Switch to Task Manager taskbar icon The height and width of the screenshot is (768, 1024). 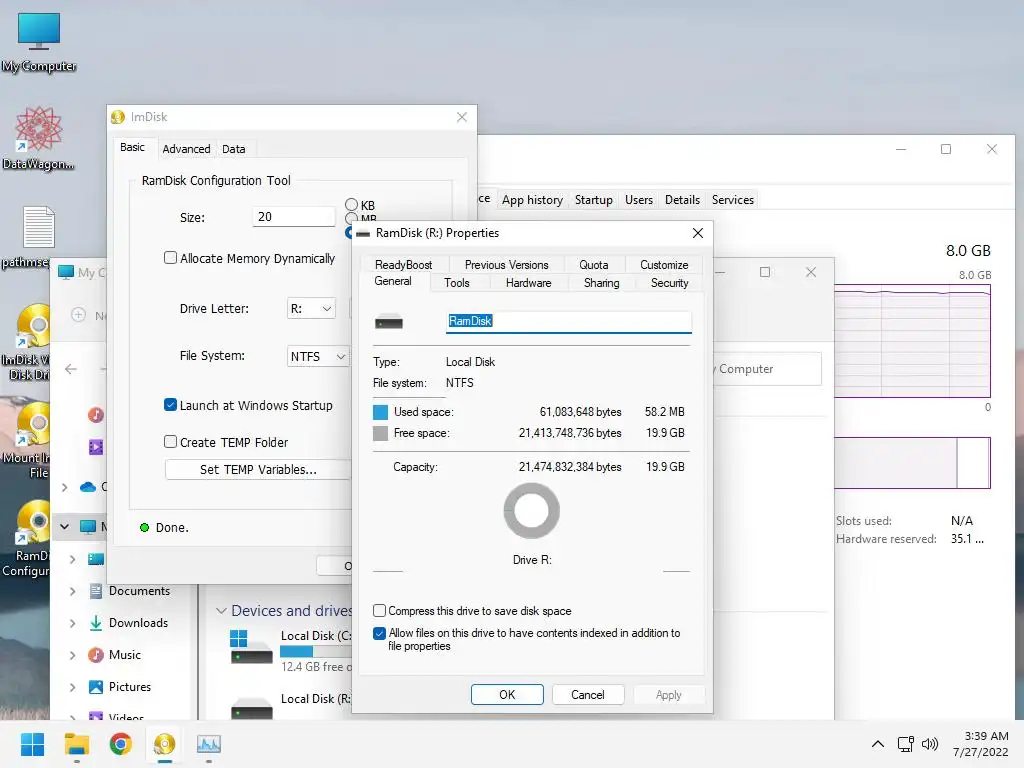click(209, 744)
